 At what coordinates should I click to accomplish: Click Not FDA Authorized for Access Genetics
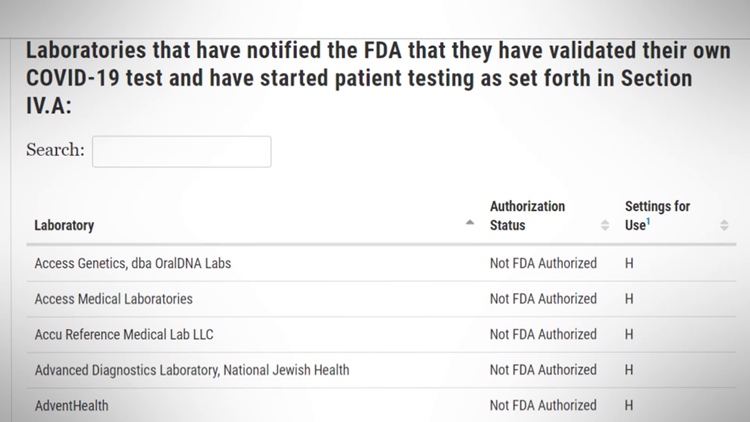coord(543,263)
